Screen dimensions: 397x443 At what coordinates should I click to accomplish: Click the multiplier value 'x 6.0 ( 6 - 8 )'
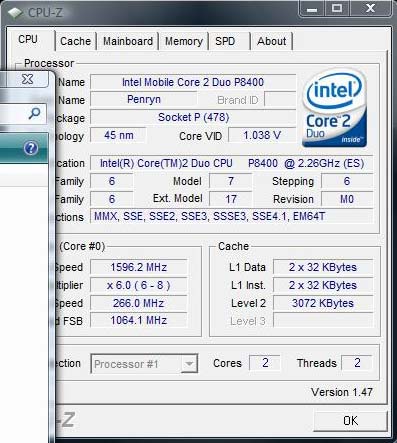click(x=139, y=285)
